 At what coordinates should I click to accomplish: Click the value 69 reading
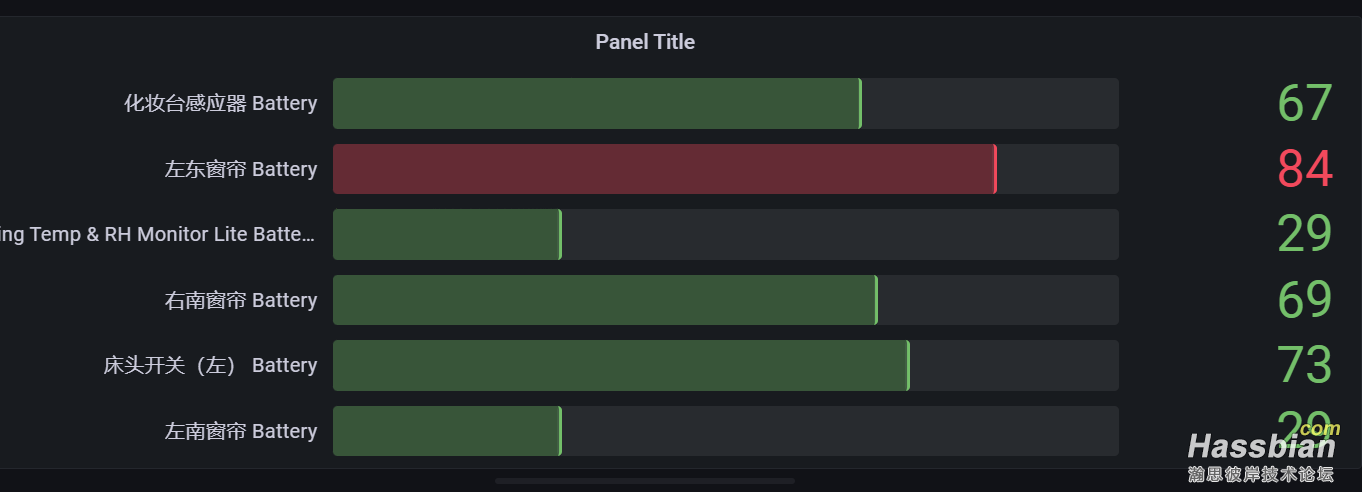[x=1305, y=300]
